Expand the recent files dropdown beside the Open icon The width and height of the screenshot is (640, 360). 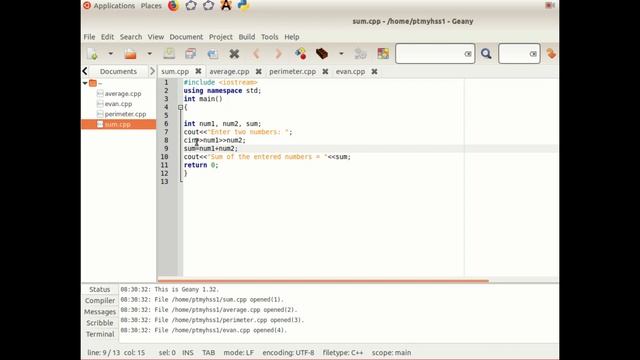tap(149, 53)
